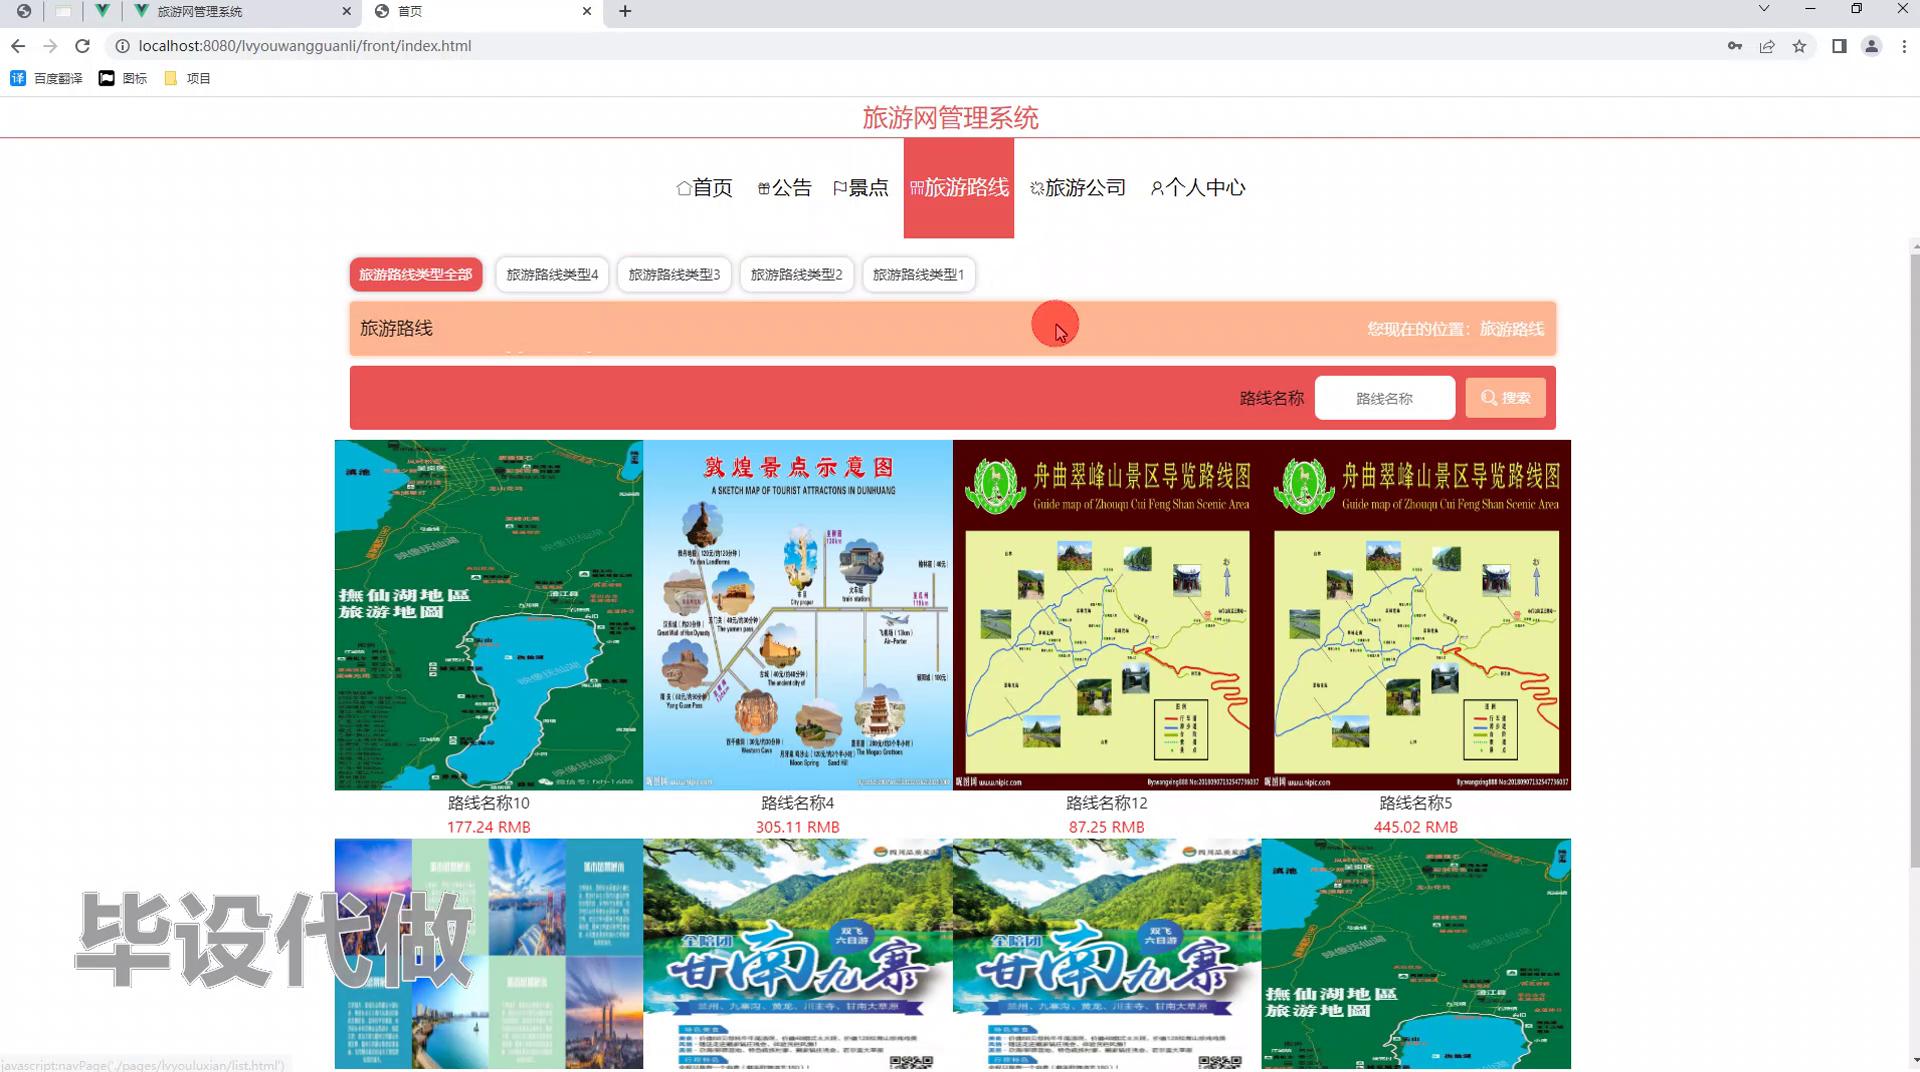Open the Chrome profile avatar

pyautogui.click(x=1871, y=46)
